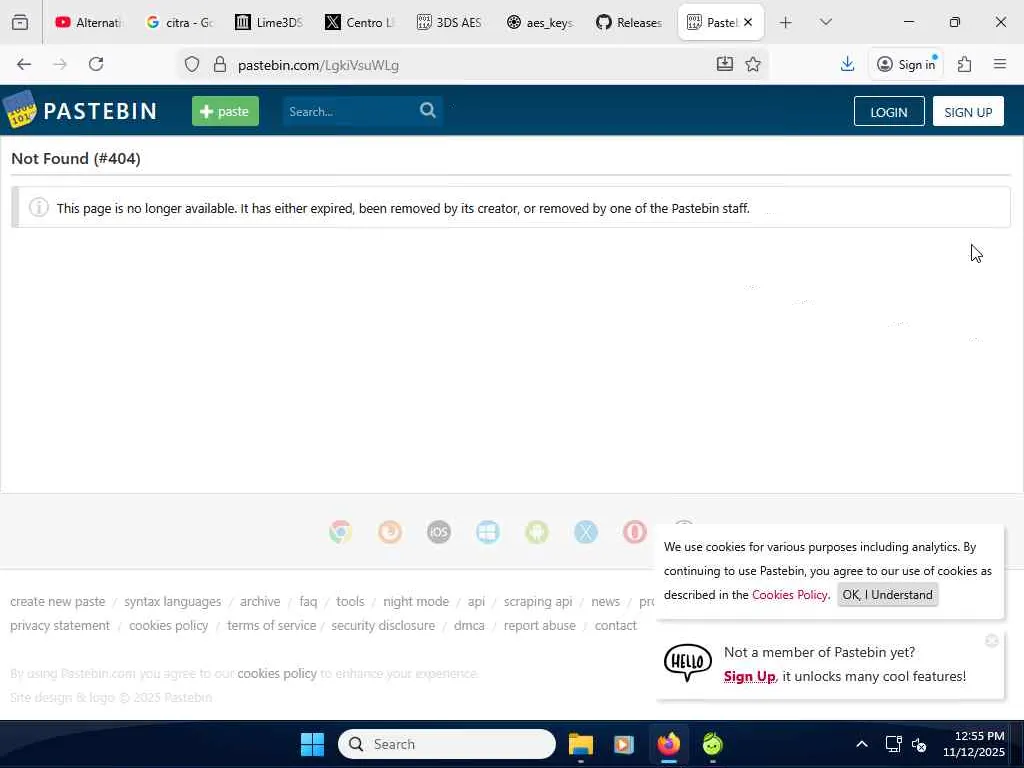Accept cookies with OK, I Understand

[x=888, y=595]
